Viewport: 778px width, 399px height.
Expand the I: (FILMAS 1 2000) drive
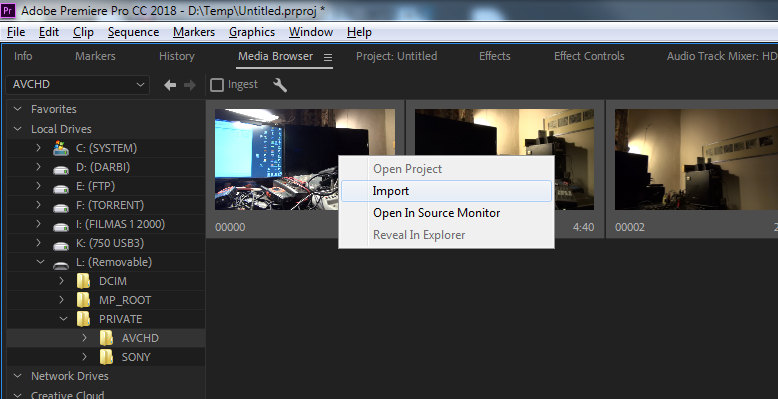click(x=38, y=224)
